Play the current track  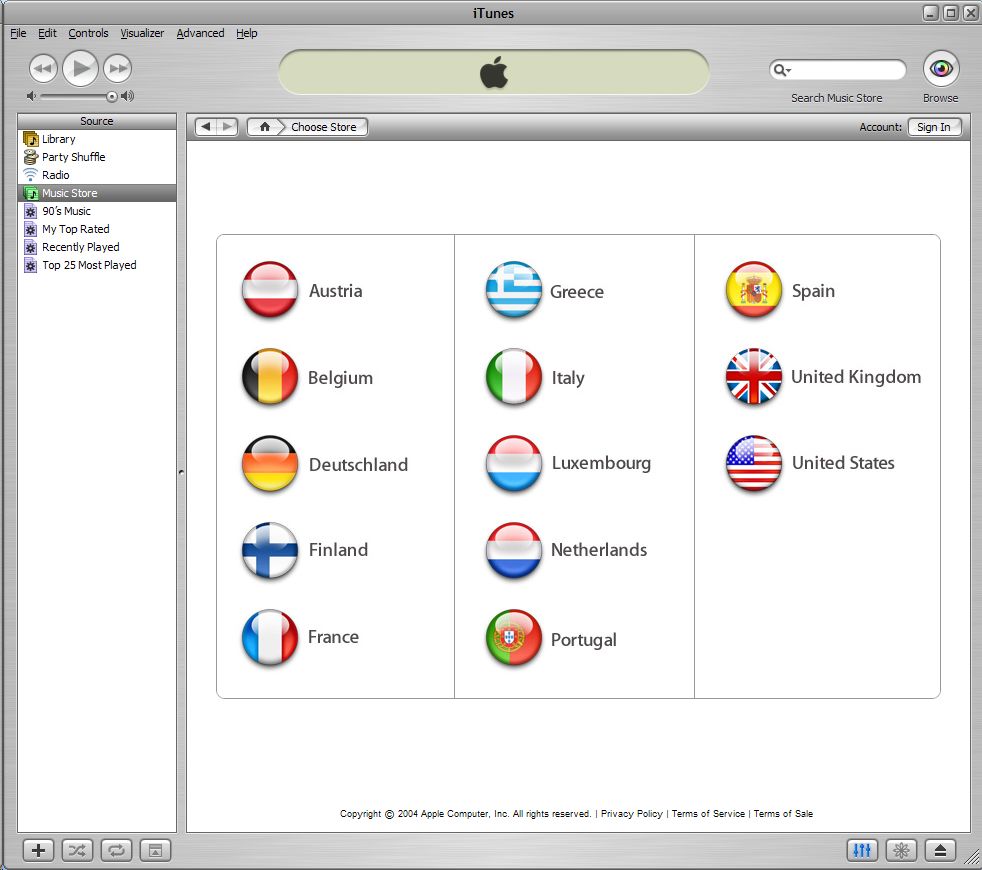(x=81, y=68)
